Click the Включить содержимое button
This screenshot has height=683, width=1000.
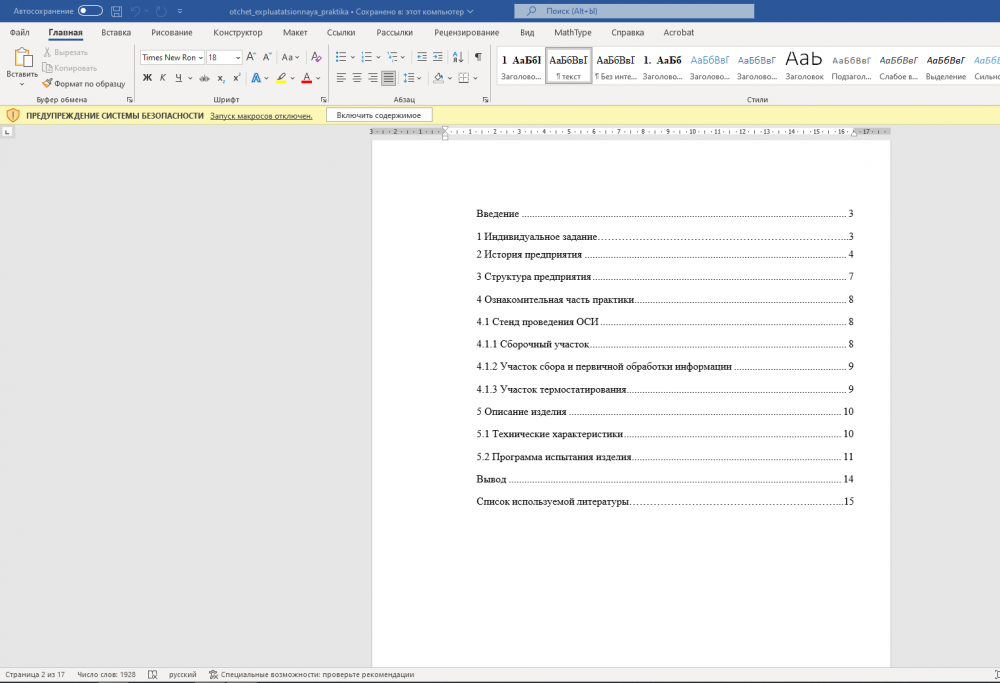click(379, 116)
